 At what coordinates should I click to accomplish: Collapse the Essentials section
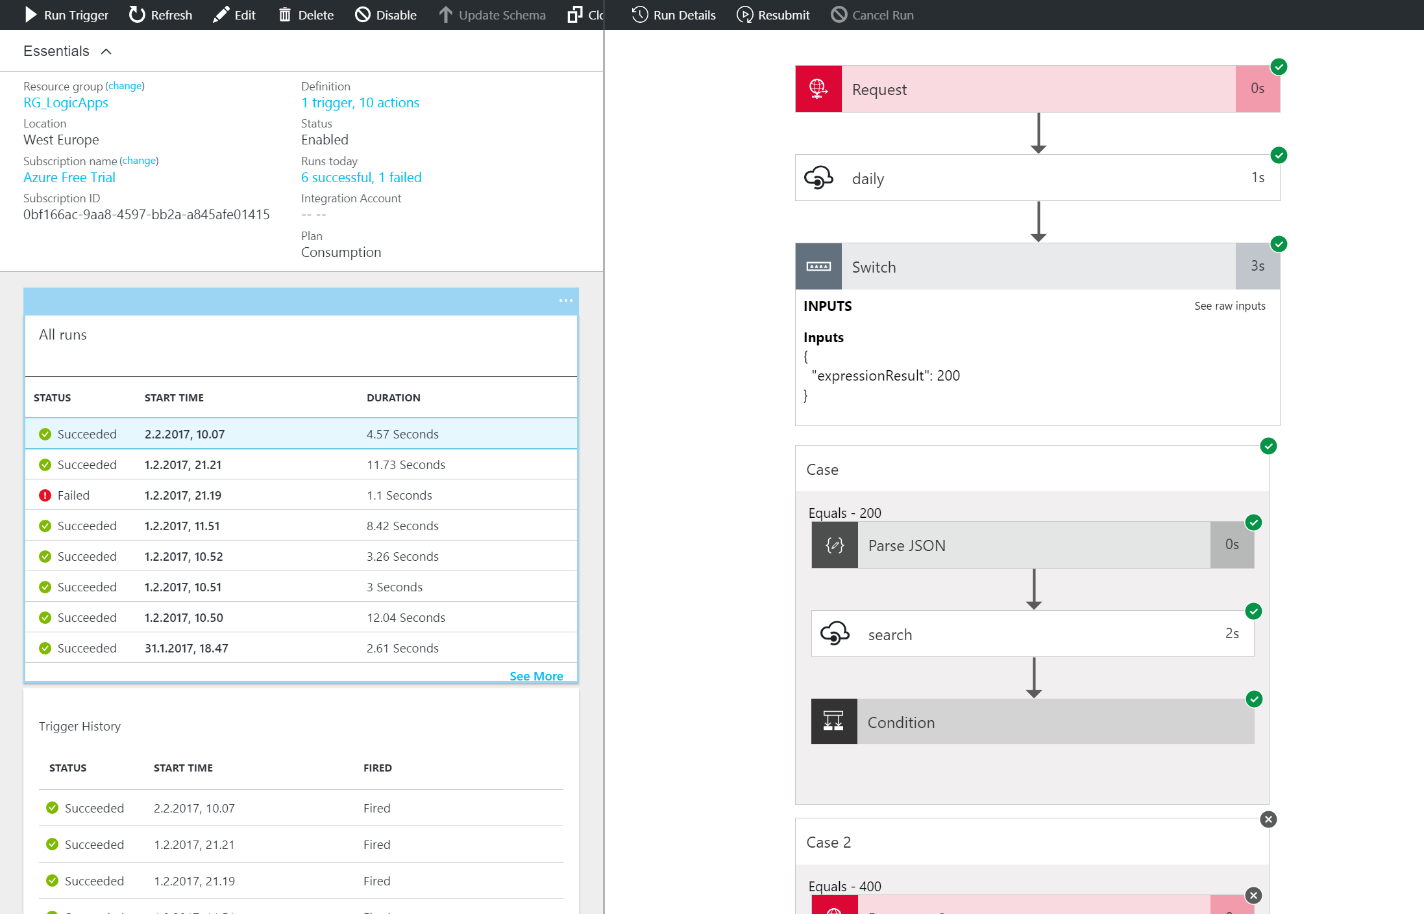click(104, 50)
